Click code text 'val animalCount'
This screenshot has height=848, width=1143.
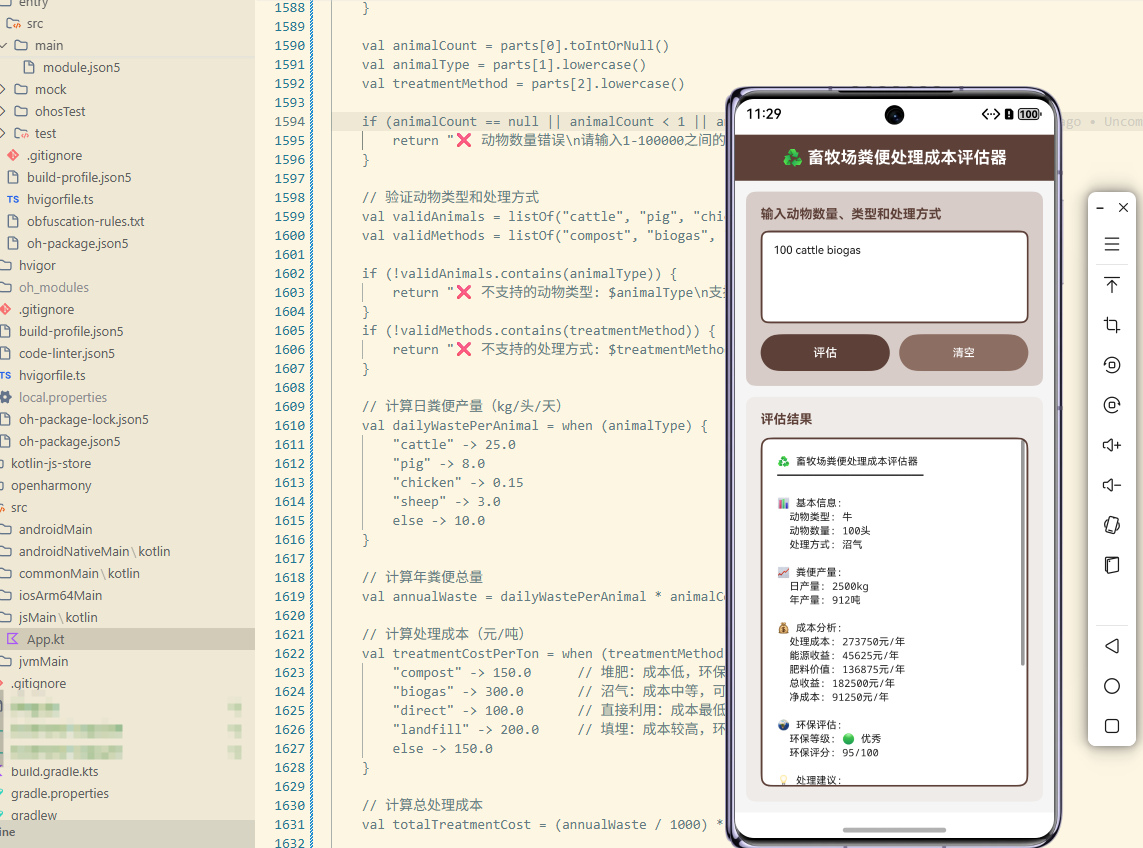[419, 46]
